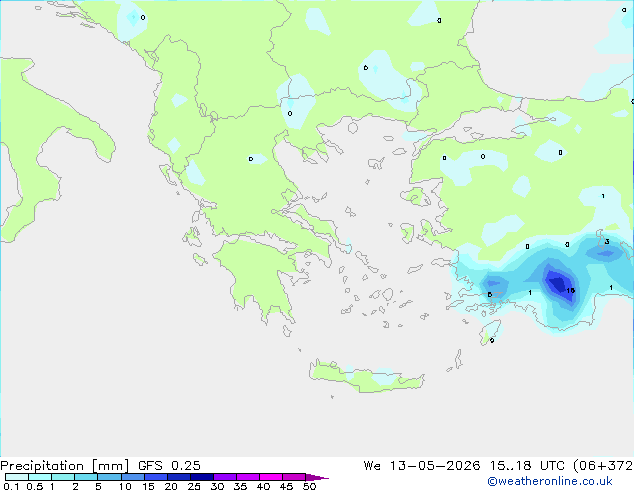
Task: Click the '45' legend scale label
Action: (x=286, y=486)
